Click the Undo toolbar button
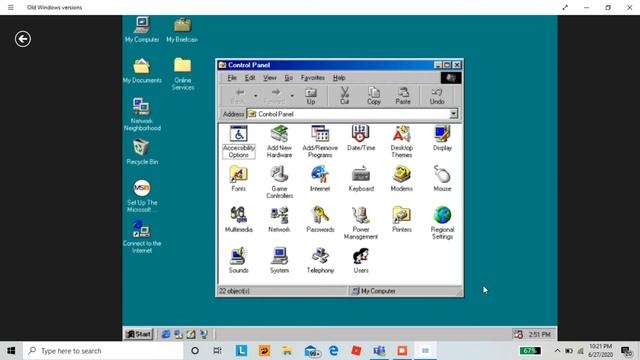Viewport: 640px width, 360px height. [437, 96]
